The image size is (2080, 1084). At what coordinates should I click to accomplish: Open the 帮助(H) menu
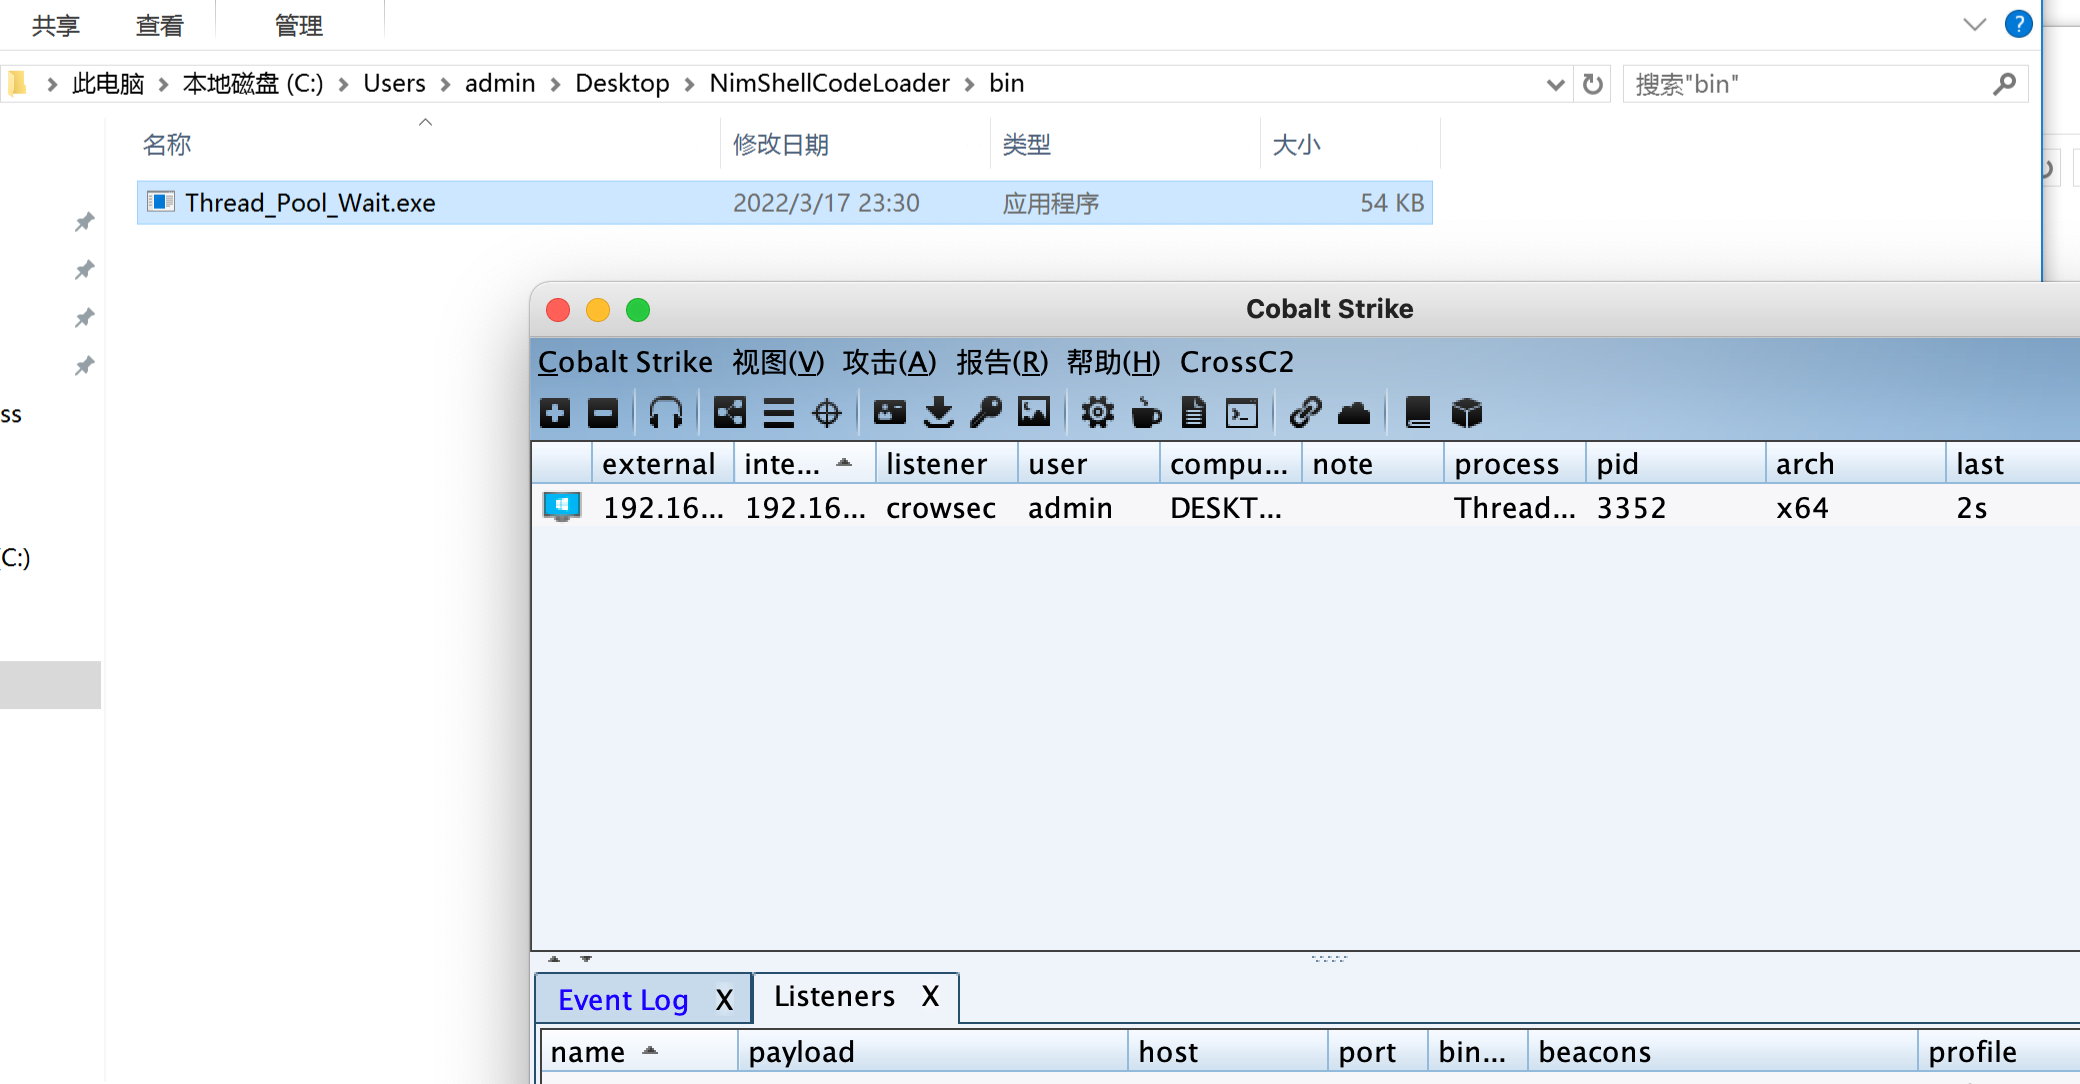coord(1113,362)
